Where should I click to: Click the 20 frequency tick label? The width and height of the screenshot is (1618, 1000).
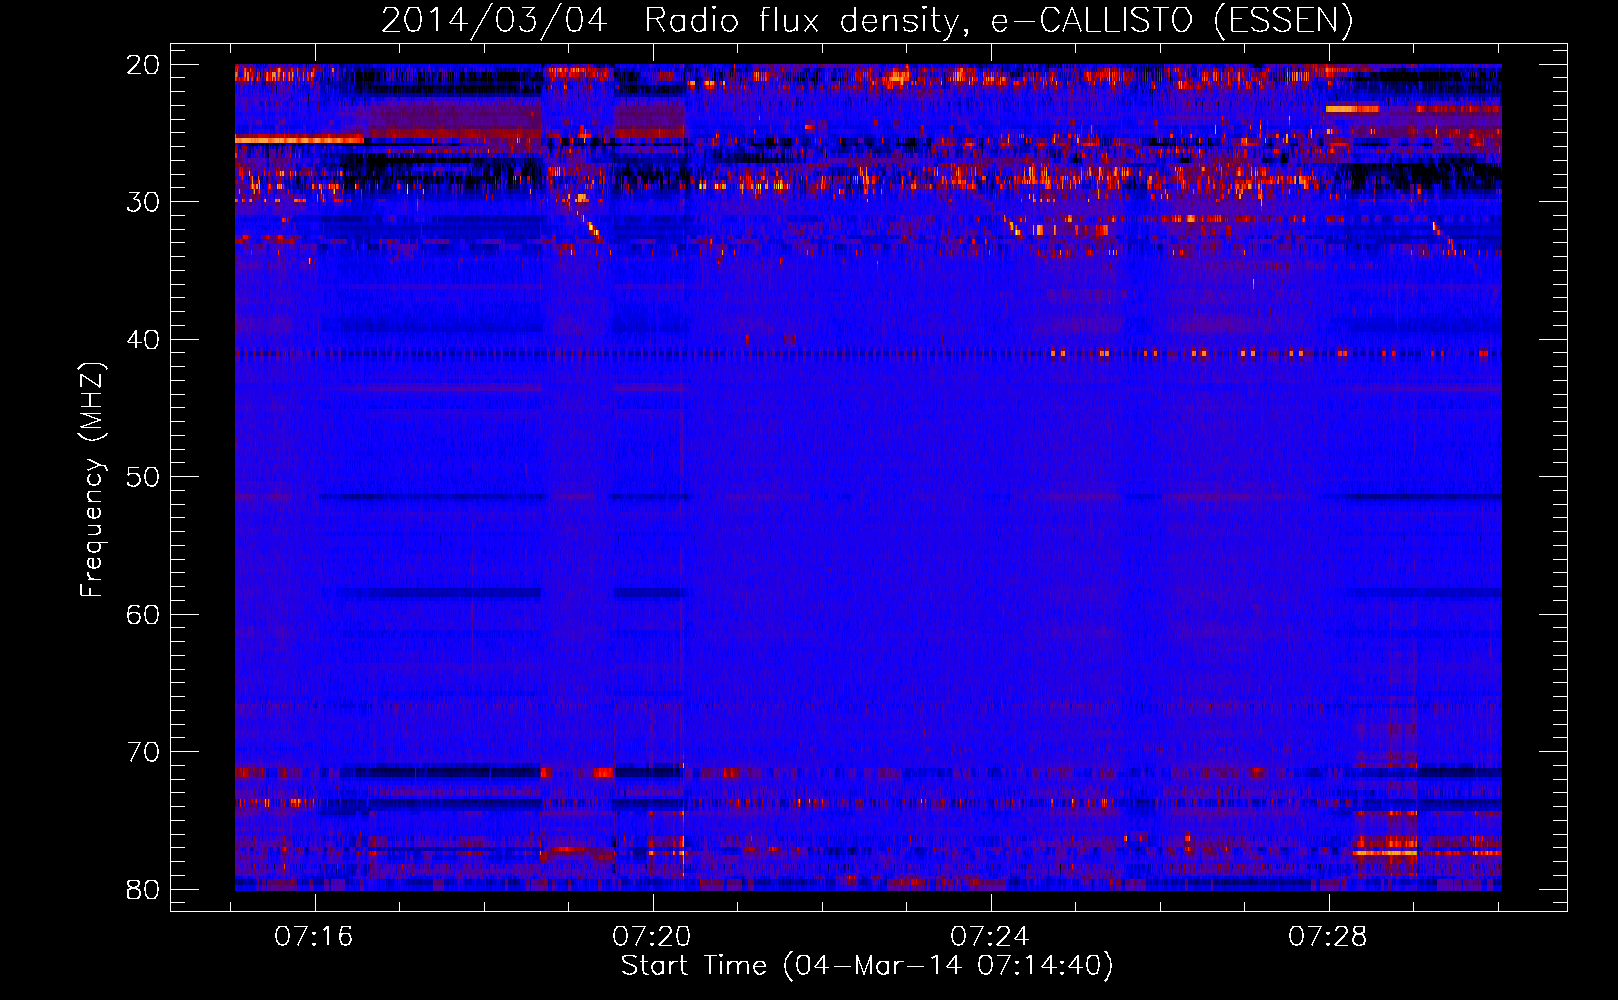pos(143,65)
